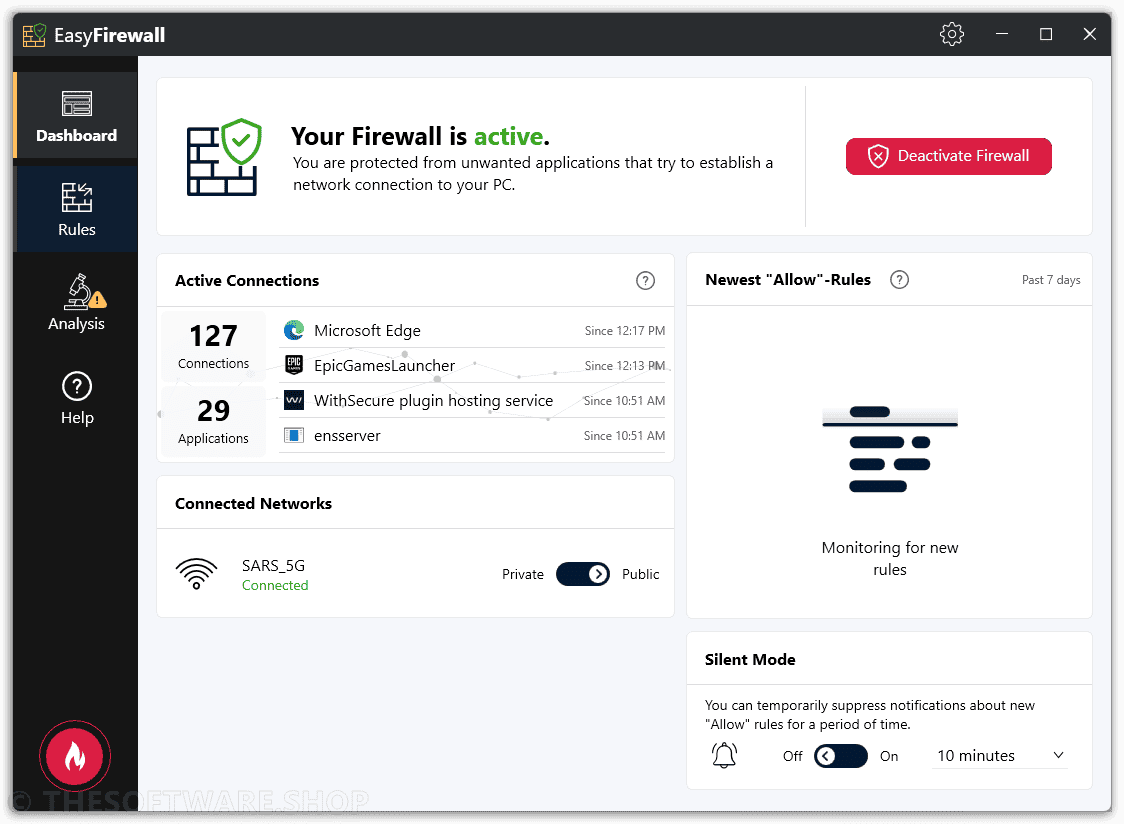This screenshot has height=824, width=1124.
Task: Click the 127 Connections counter
Action: 213,346
